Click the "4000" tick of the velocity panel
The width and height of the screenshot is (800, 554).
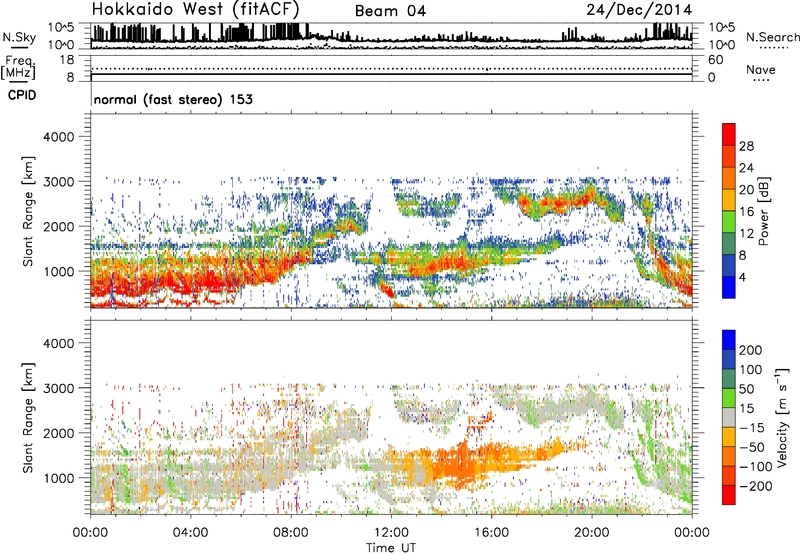[59, 343]
